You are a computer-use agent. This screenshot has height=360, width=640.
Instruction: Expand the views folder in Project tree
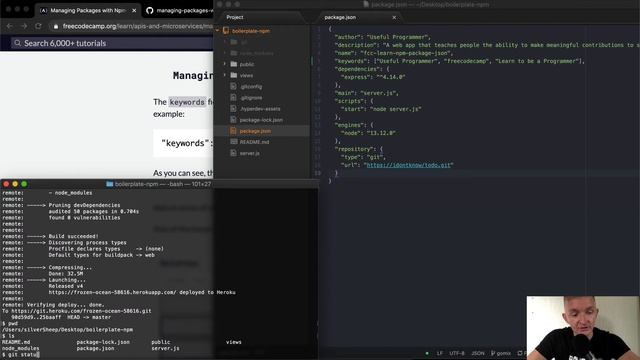pos(224,75)
